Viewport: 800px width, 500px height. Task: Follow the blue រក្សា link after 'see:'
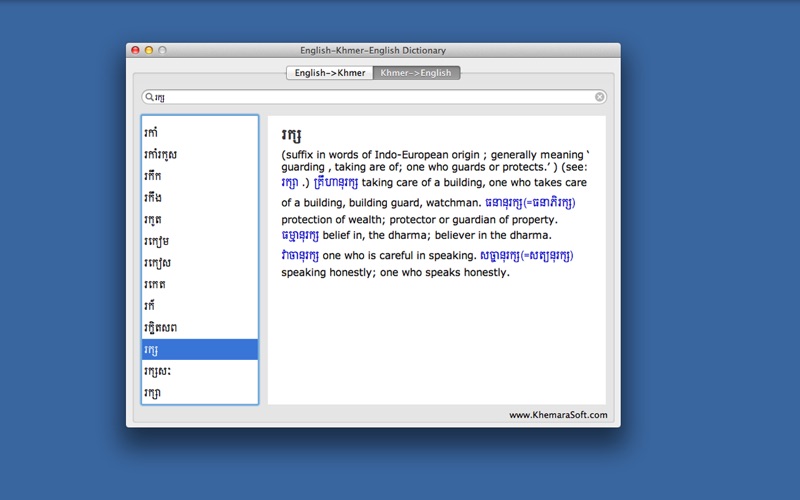pos(289,183)
